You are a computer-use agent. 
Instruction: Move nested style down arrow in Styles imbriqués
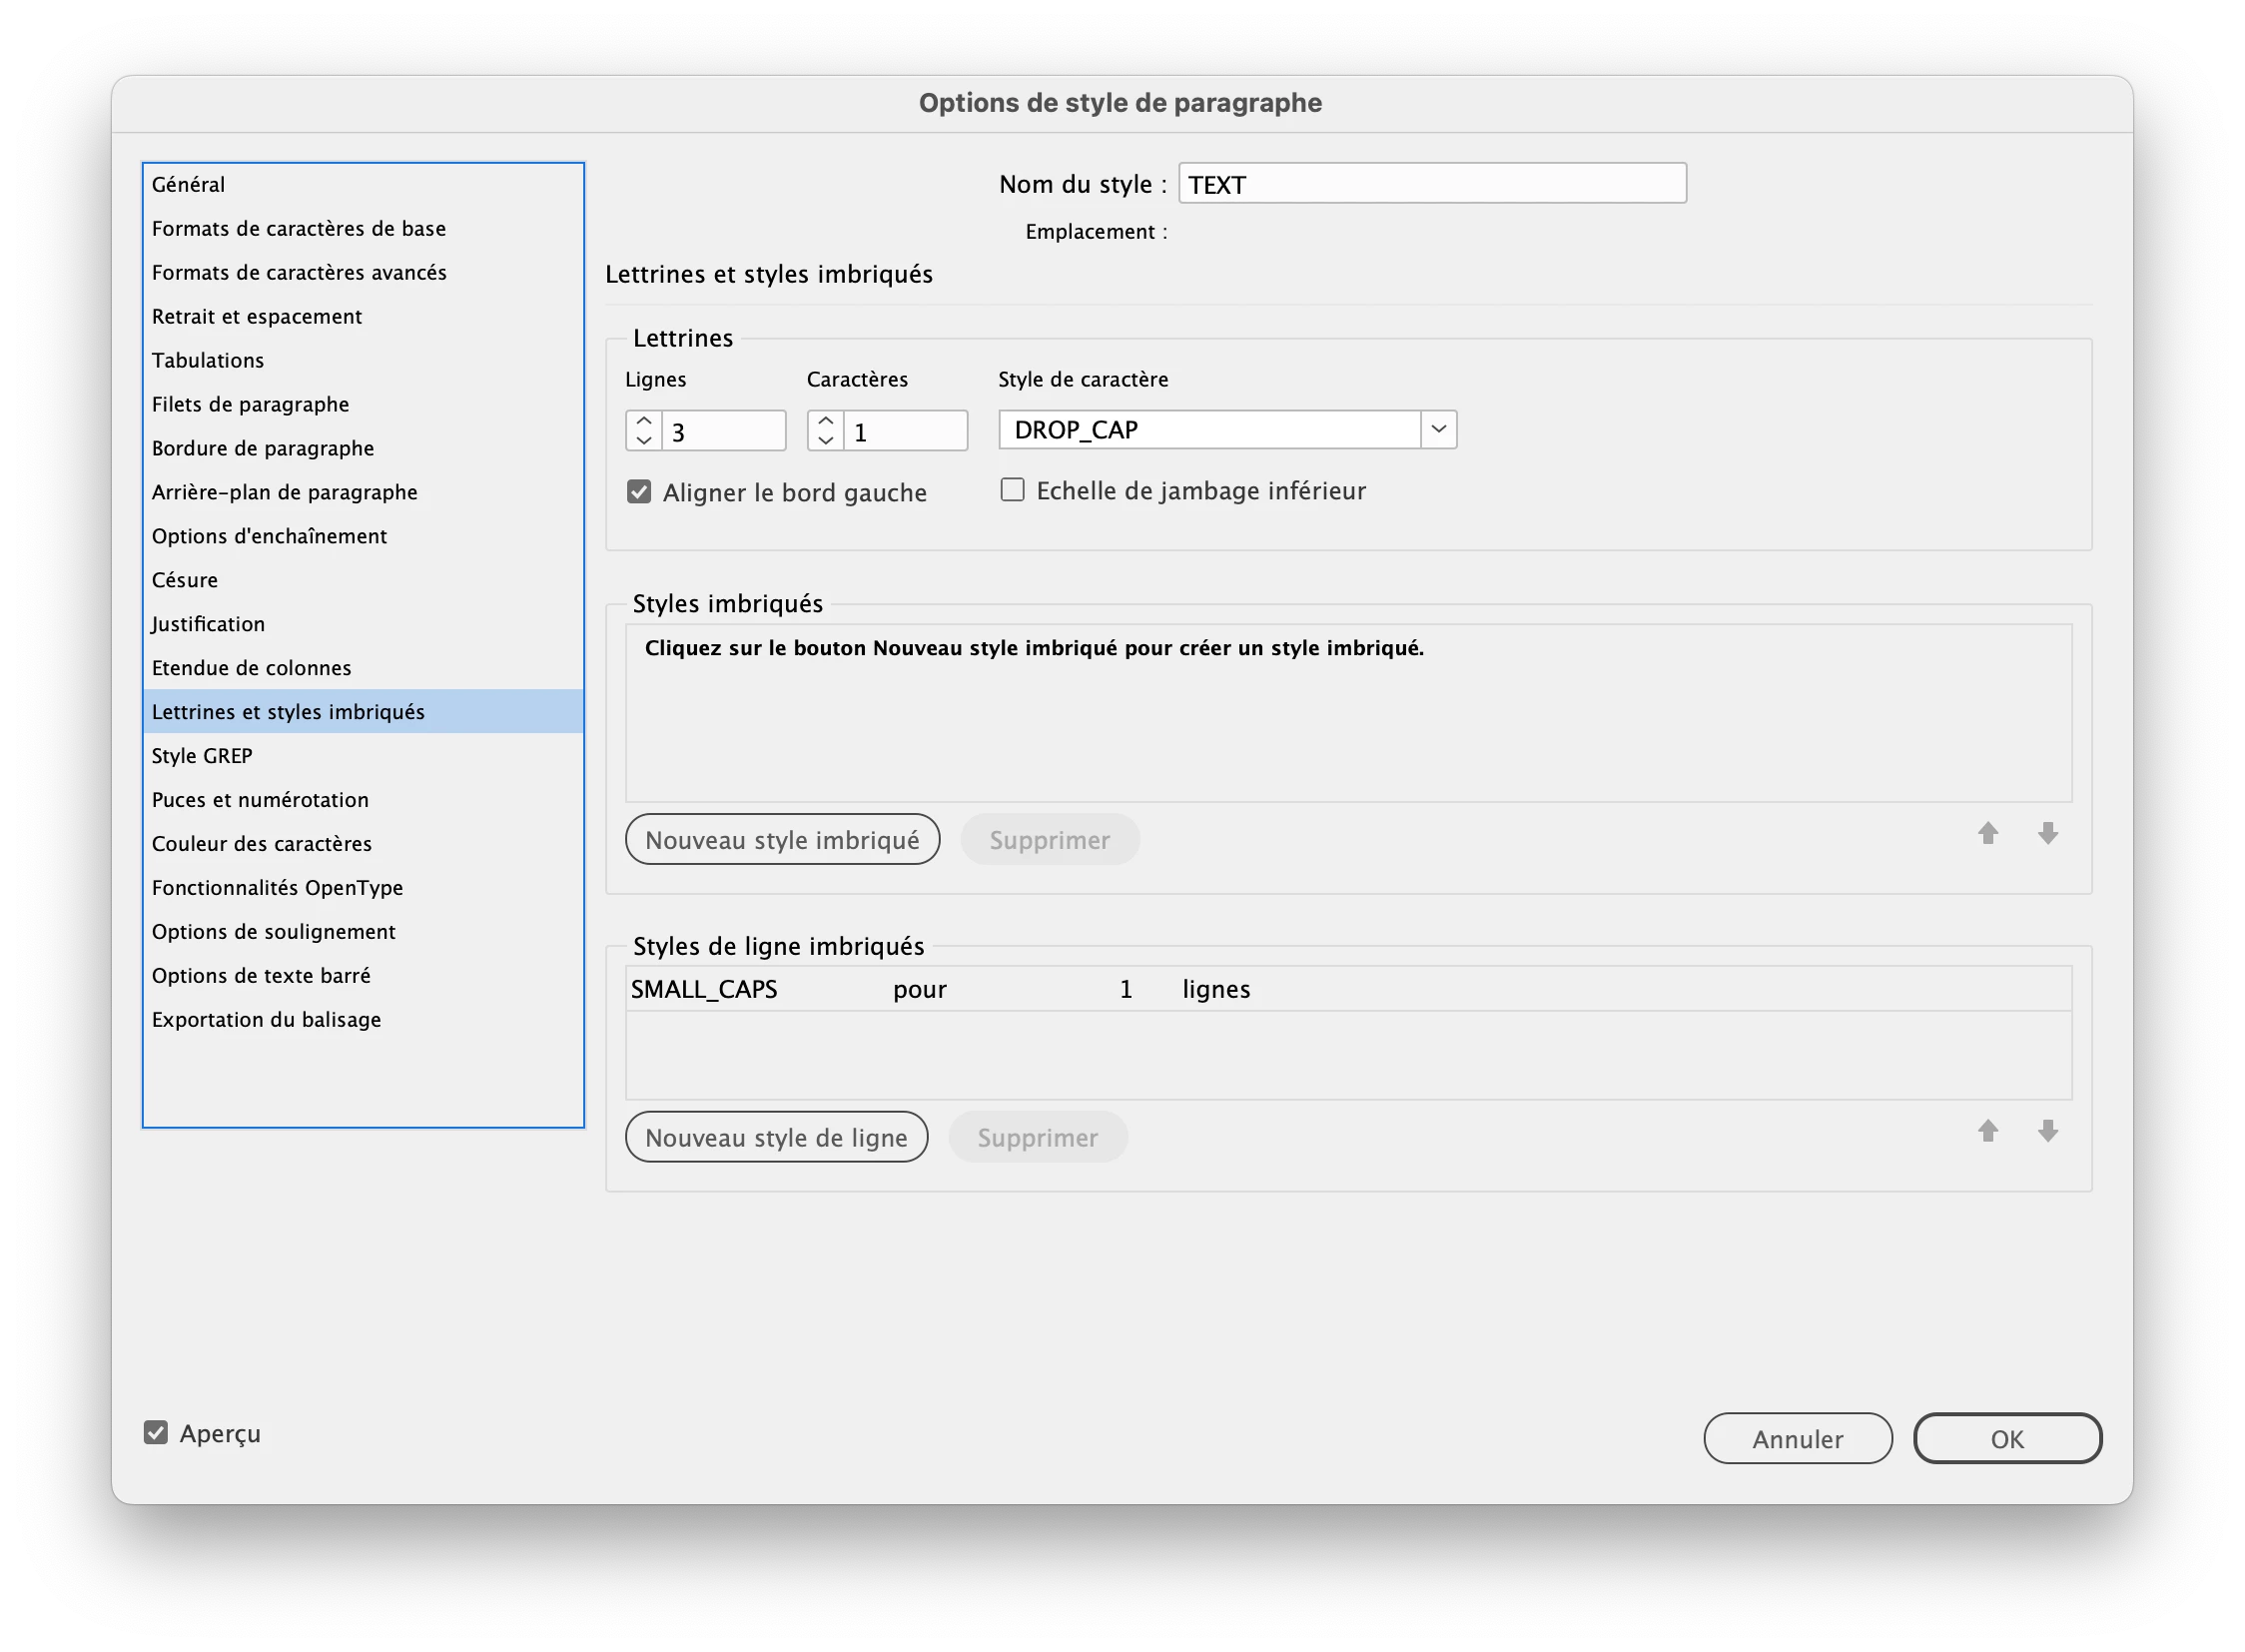[x=2047, y=834]
